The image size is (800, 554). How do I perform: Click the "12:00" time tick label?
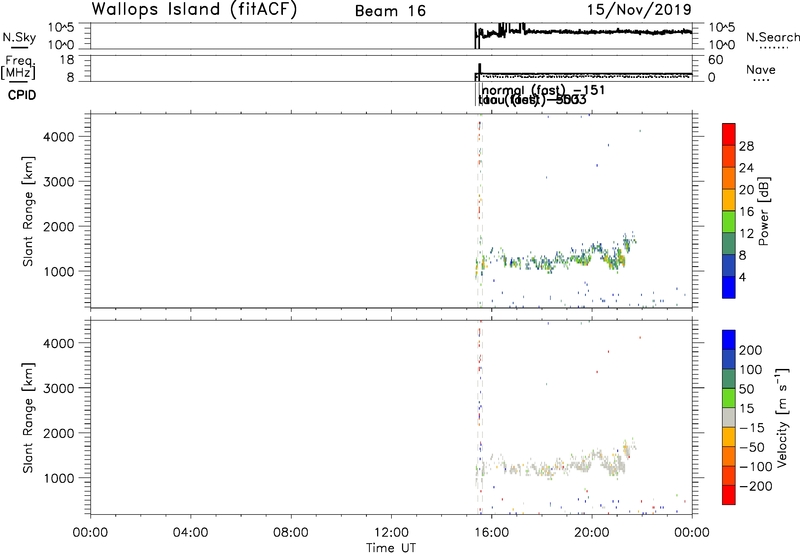pos(391,533)
